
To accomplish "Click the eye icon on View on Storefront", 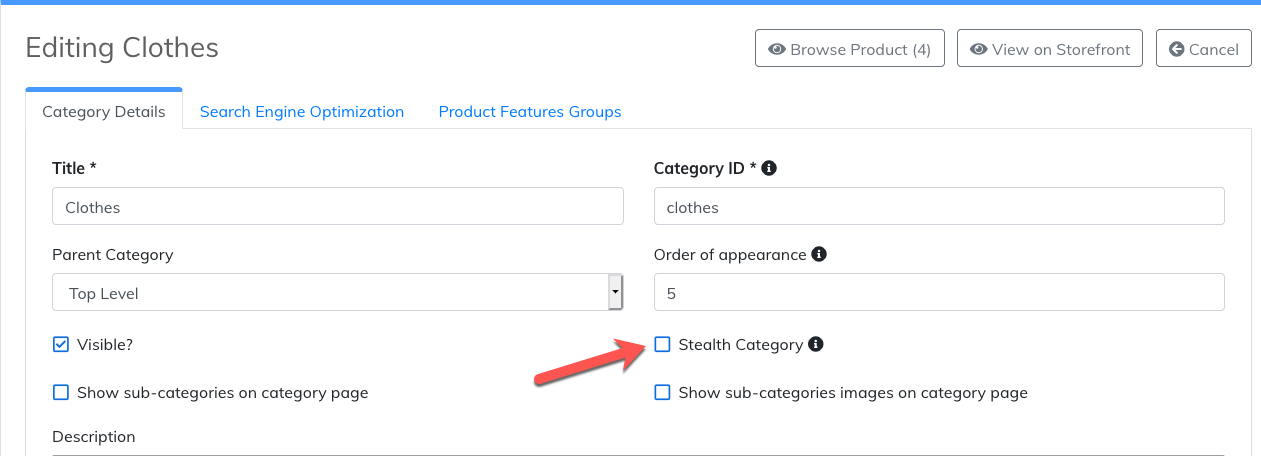I will click(x=979, y=49).
